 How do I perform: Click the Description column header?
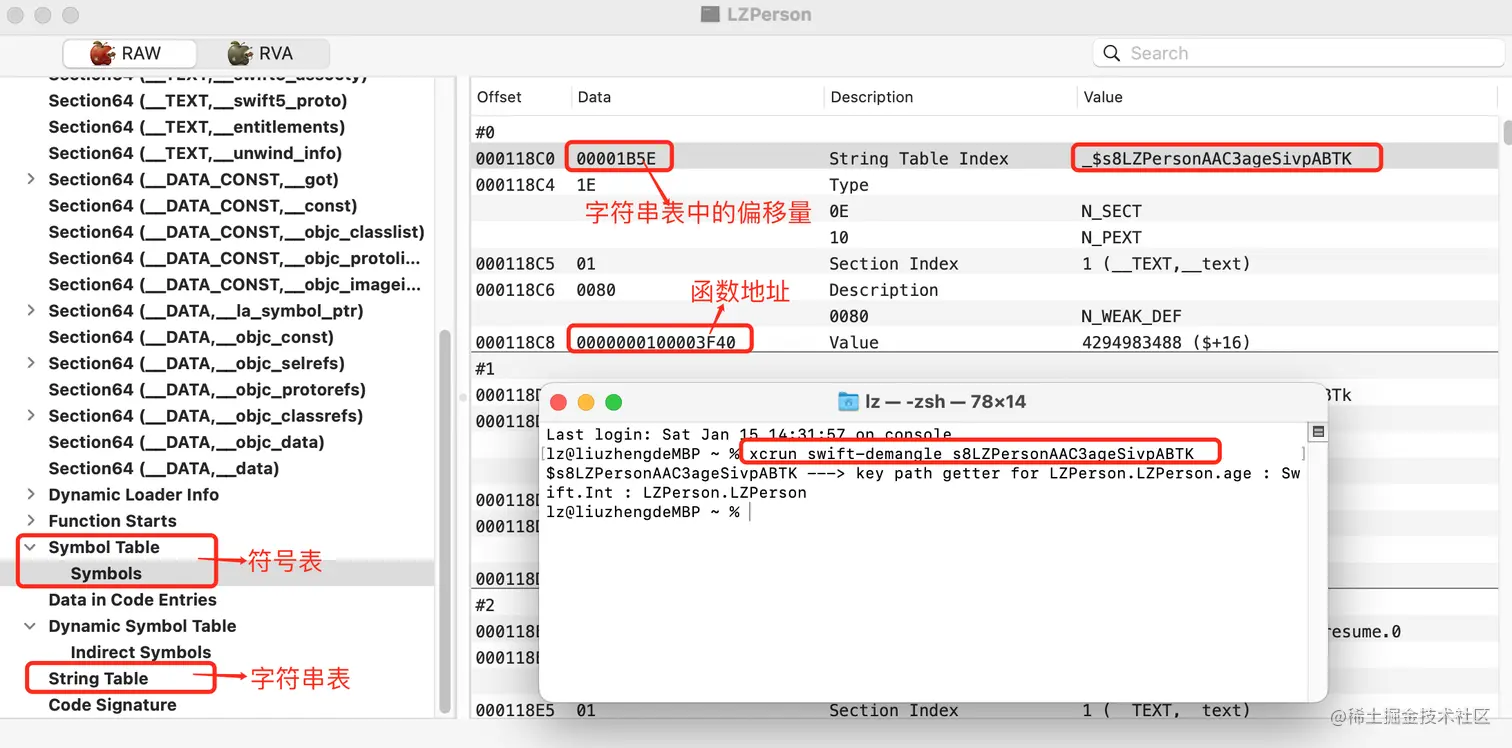tap(872, 97)
